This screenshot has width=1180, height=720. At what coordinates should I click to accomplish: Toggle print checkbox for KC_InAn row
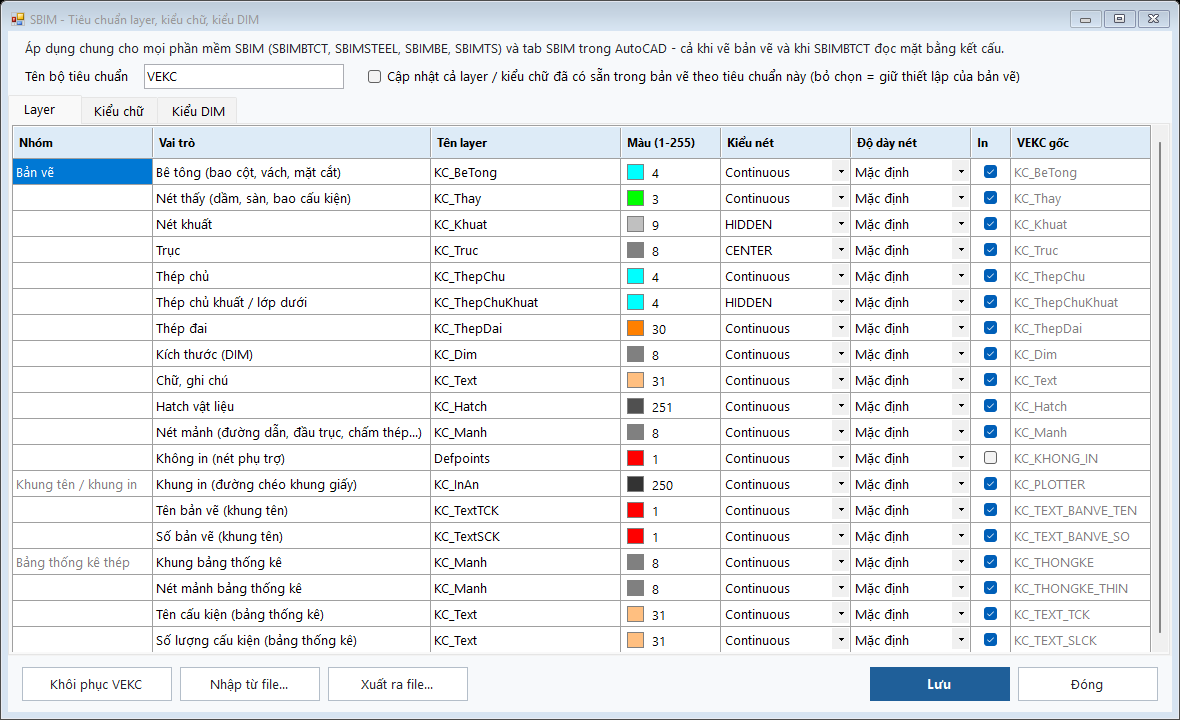pyautogui.click(x=990, y=485)
